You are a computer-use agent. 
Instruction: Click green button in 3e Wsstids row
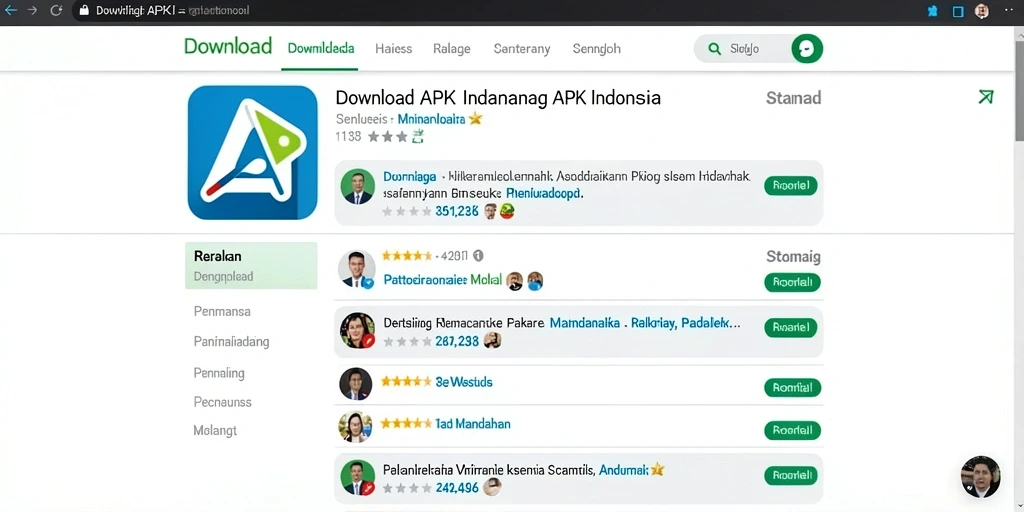(x=792, y=388)
